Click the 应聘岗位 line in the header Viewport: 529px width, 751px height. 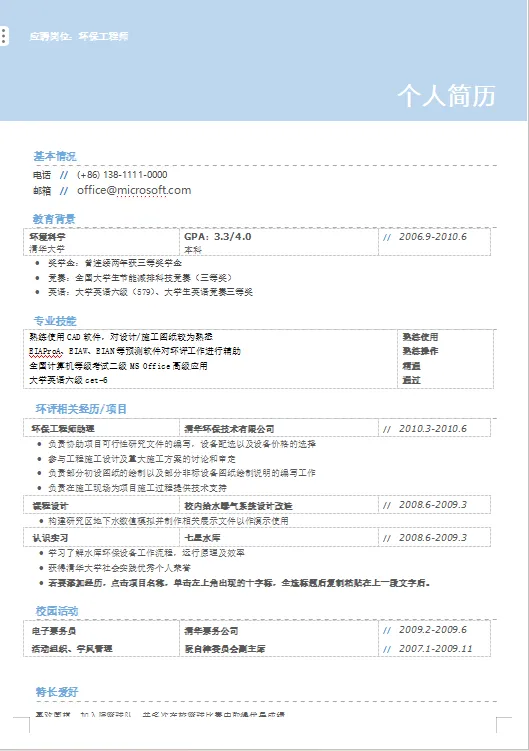tap(79, 36)
